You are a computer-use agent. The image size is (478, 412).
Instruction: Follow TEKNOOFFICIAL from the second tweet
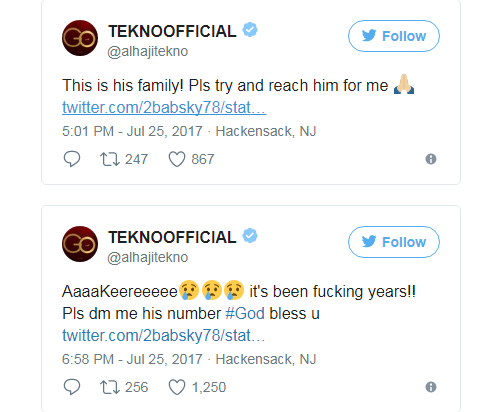(394, 242)
